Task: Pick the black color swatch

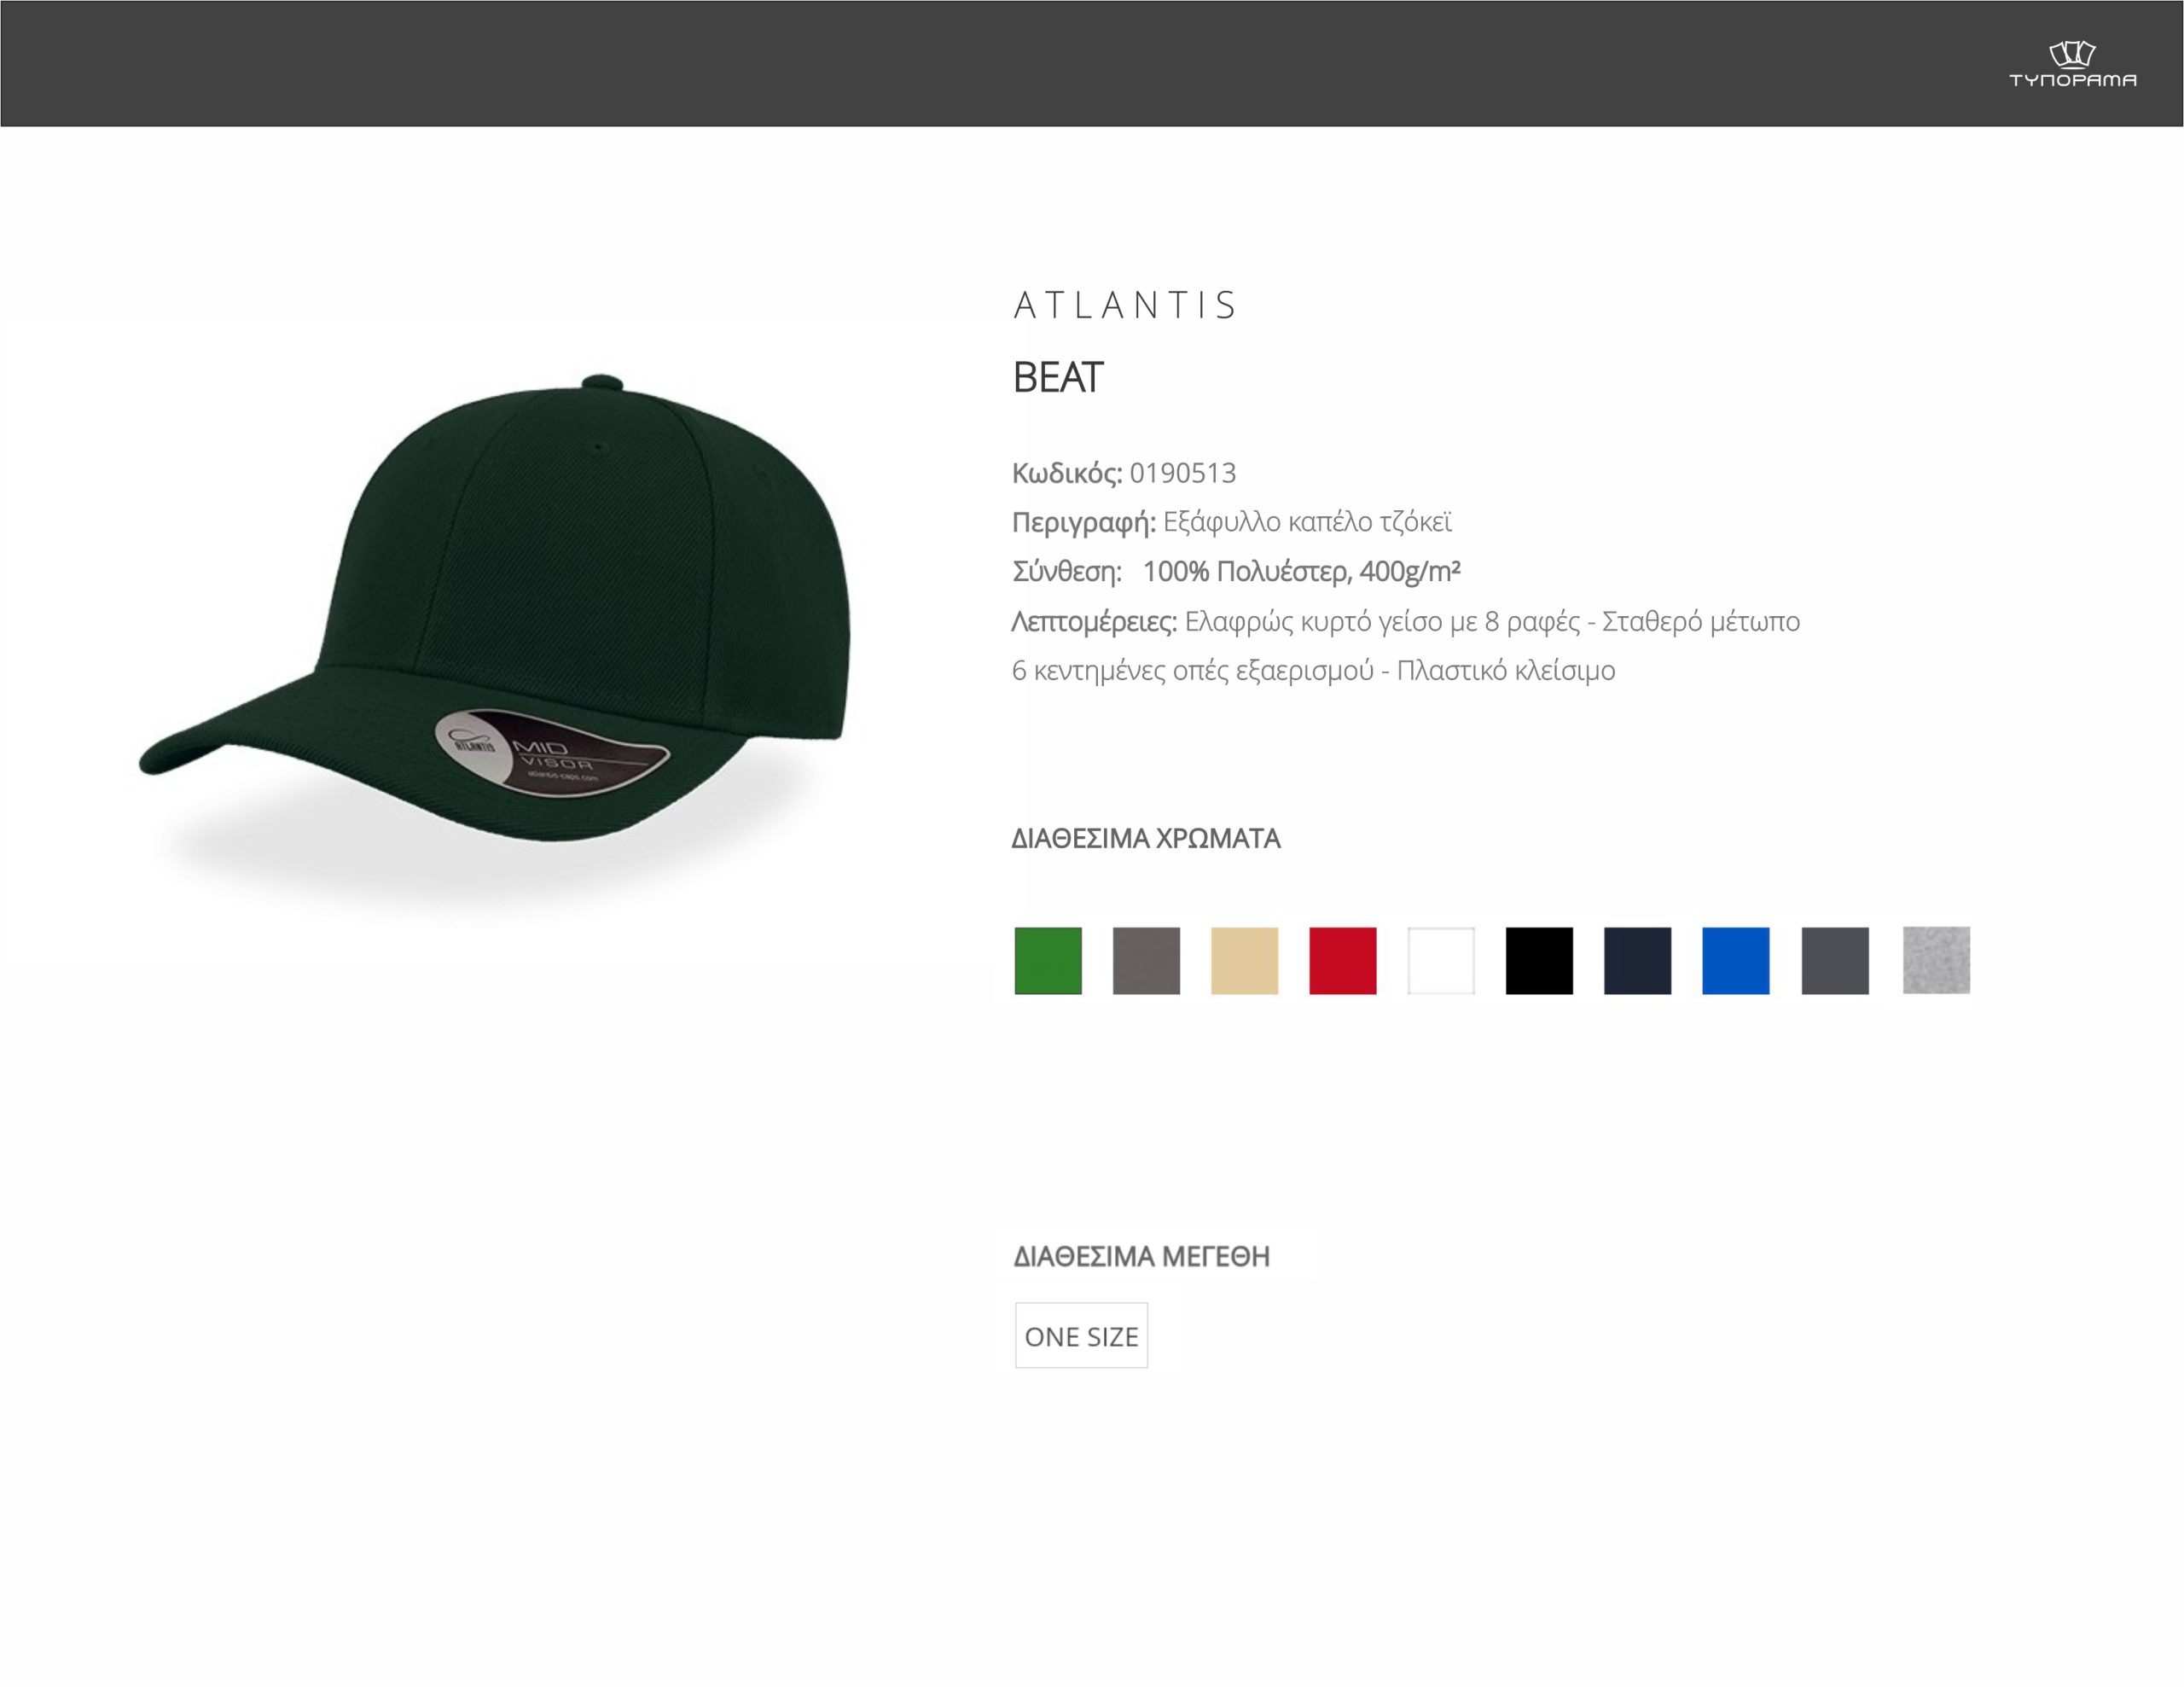Action: pyautogui.click(x=1539, y=960)
